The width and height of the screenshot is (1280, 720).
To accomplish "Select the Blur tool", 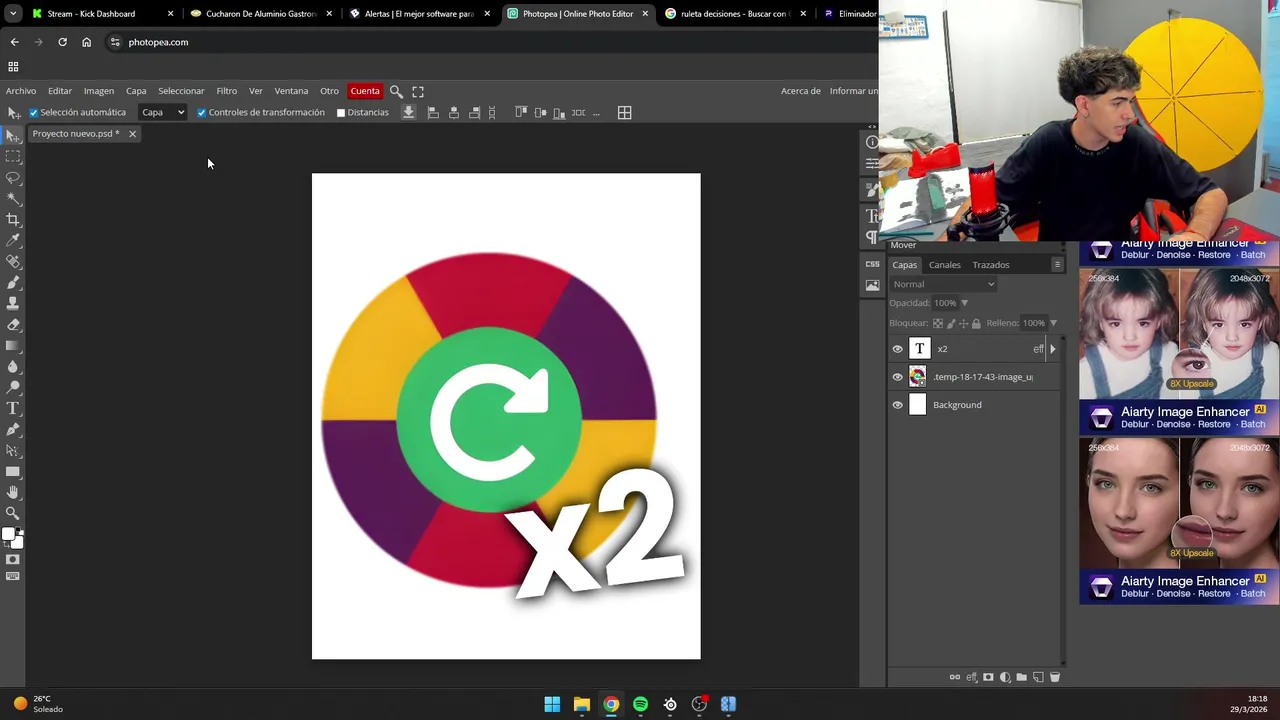I will coord(13,366).
